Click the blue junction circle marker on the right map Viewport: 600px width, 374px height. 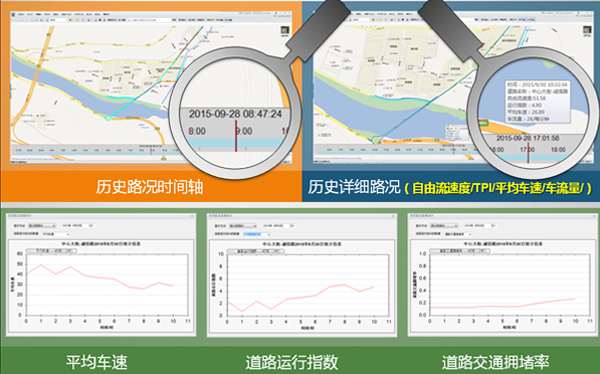click(377, 140)
